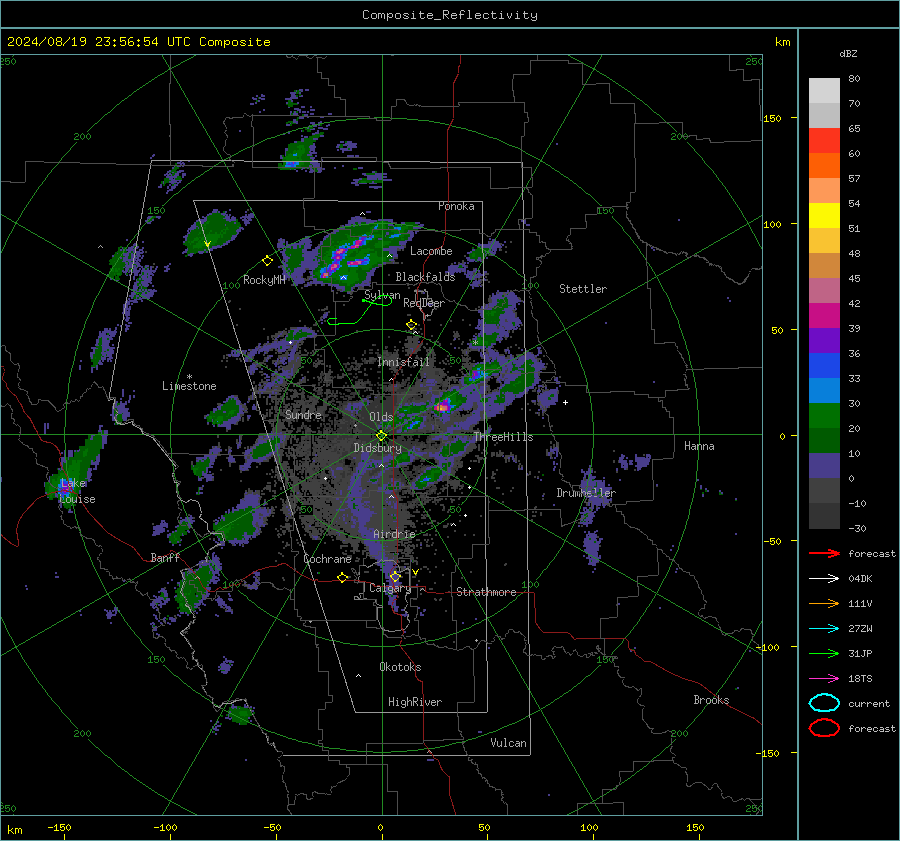This screenshot has width=900, height=841.
Task: Click the Didsbury city label
Action: point(378,448)
